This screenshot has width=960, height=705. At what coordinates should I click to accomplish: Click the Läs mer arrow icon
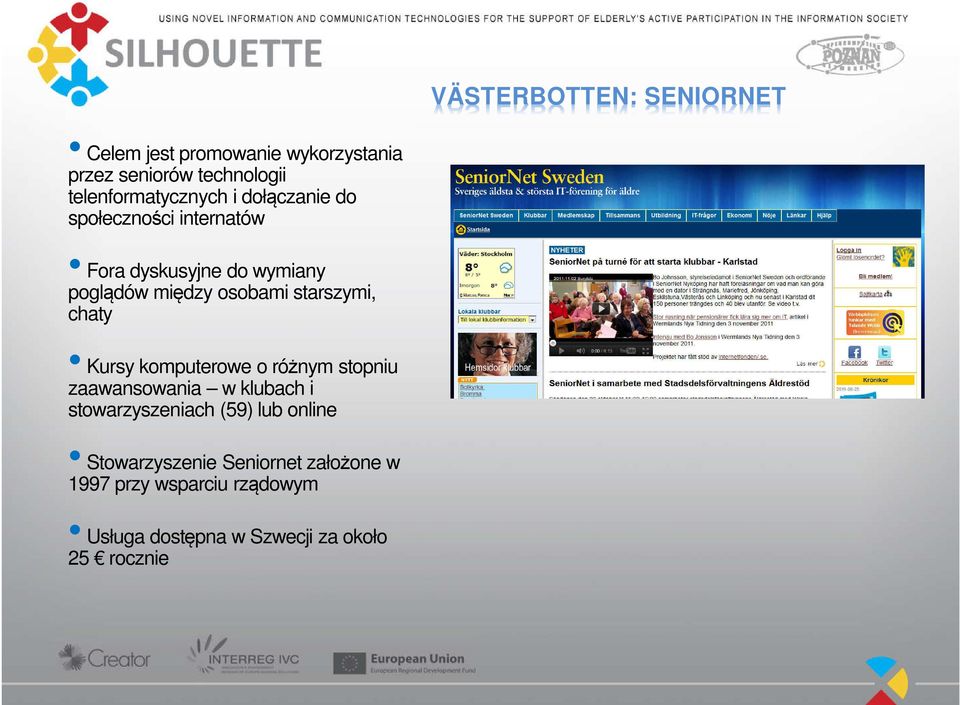822,364
